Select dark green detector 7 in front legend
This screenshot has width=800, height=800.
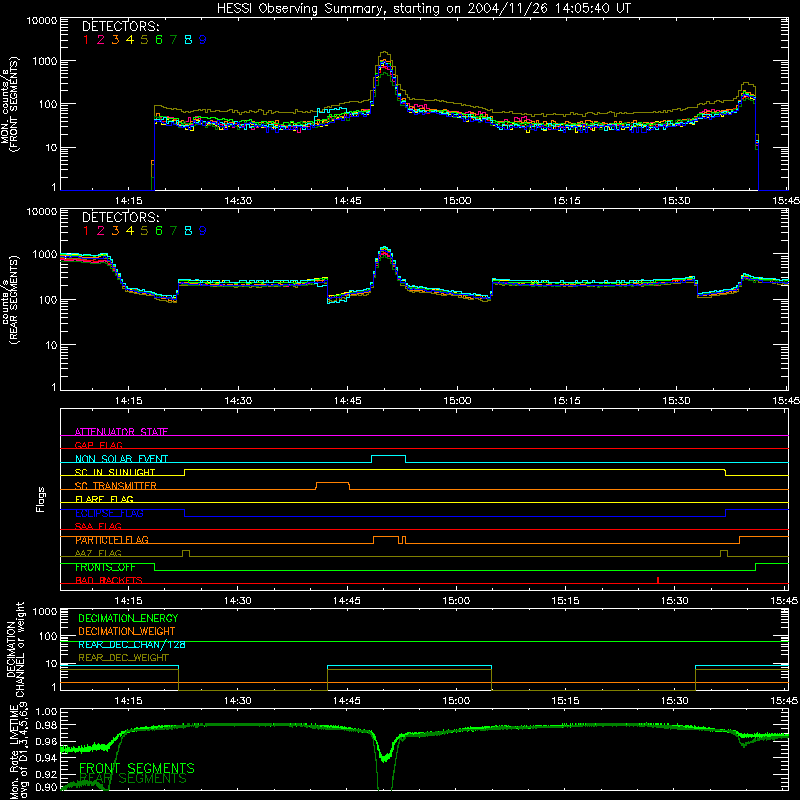173,40
